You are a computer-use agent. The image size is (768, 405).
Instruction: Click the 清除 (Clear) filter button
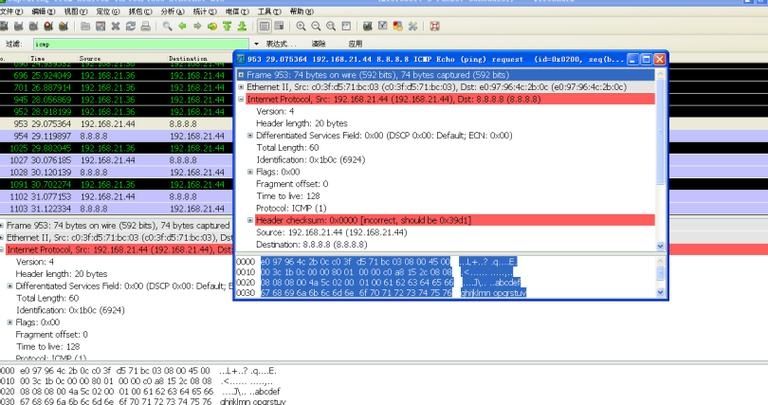click(319, 44)
